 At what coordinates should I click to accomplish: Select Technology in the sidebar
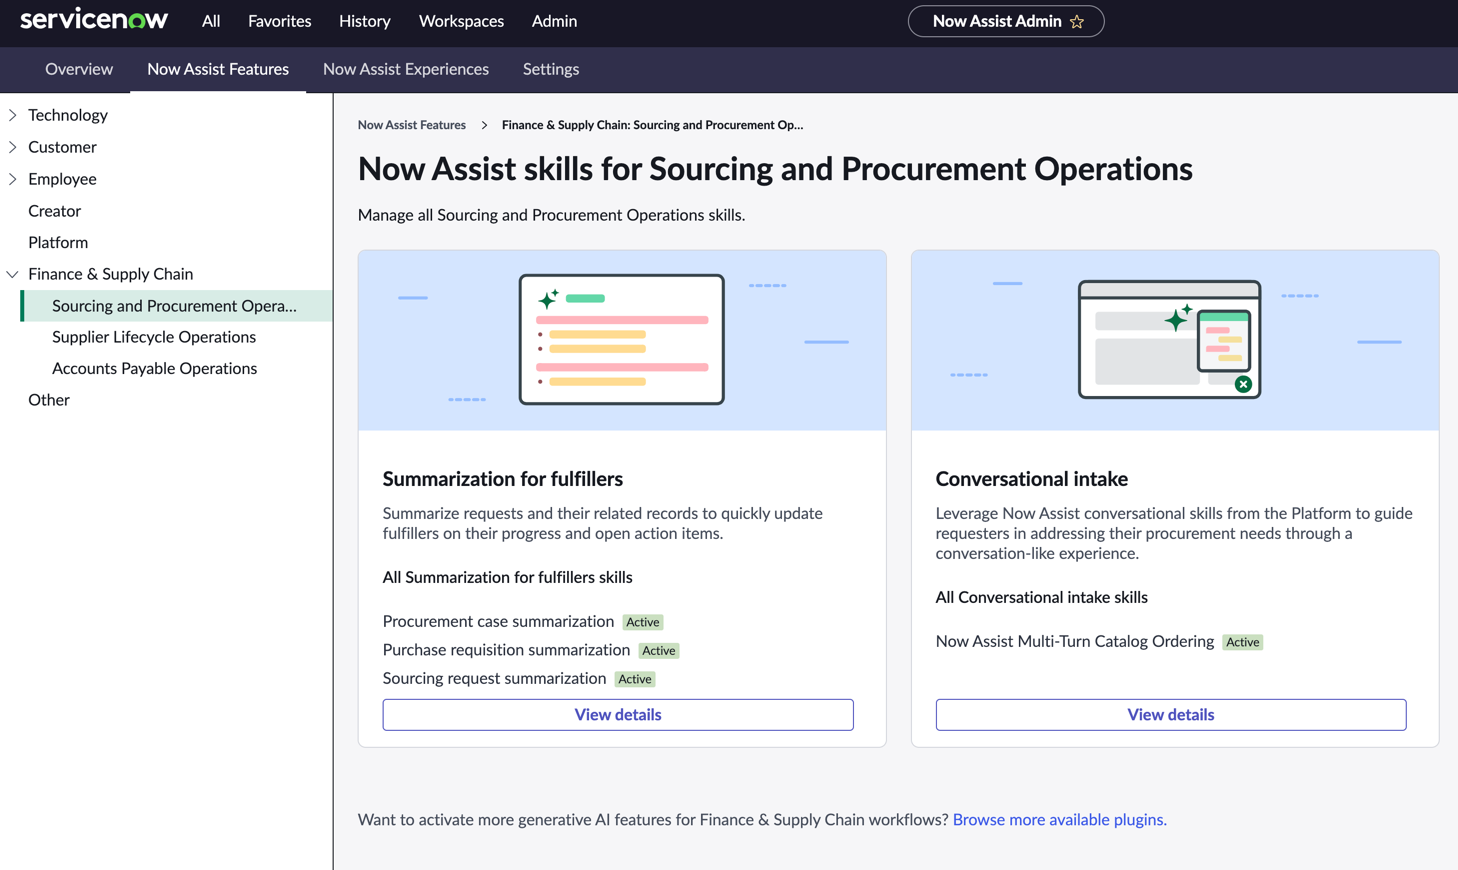tap(68, 115)
